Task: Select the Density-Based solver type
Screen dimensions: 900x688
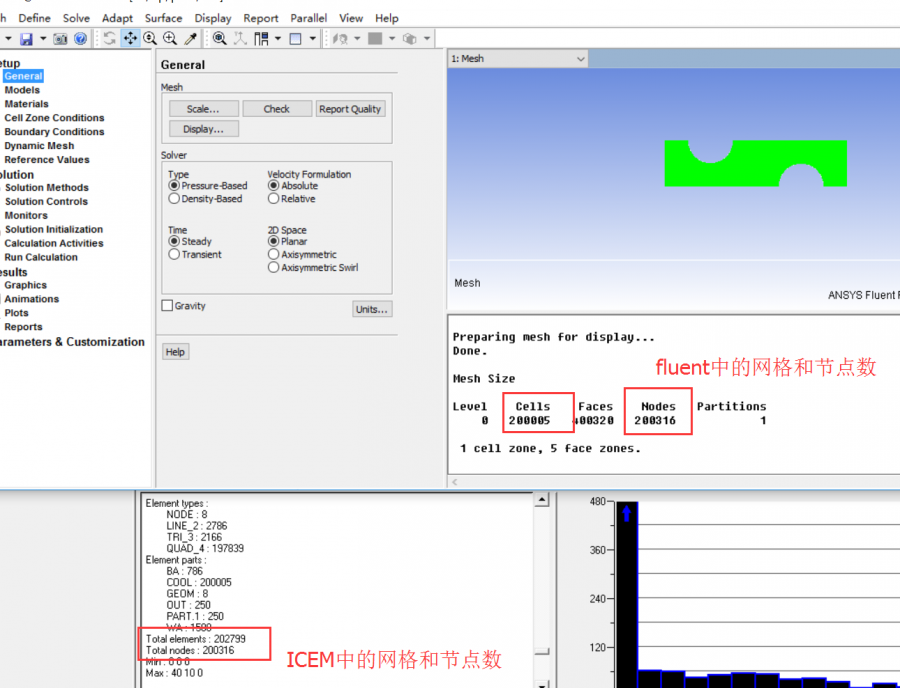Action: tap(174, 199)
